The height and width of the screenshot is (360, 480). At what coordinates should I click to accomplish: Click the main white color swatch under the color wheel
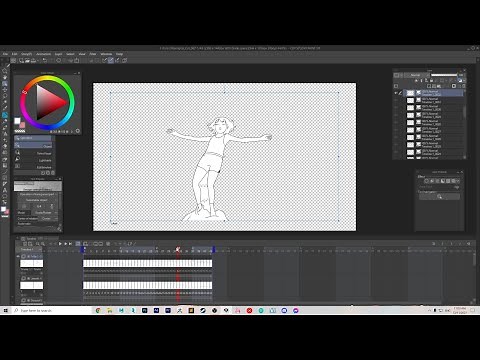click(17, 121)
